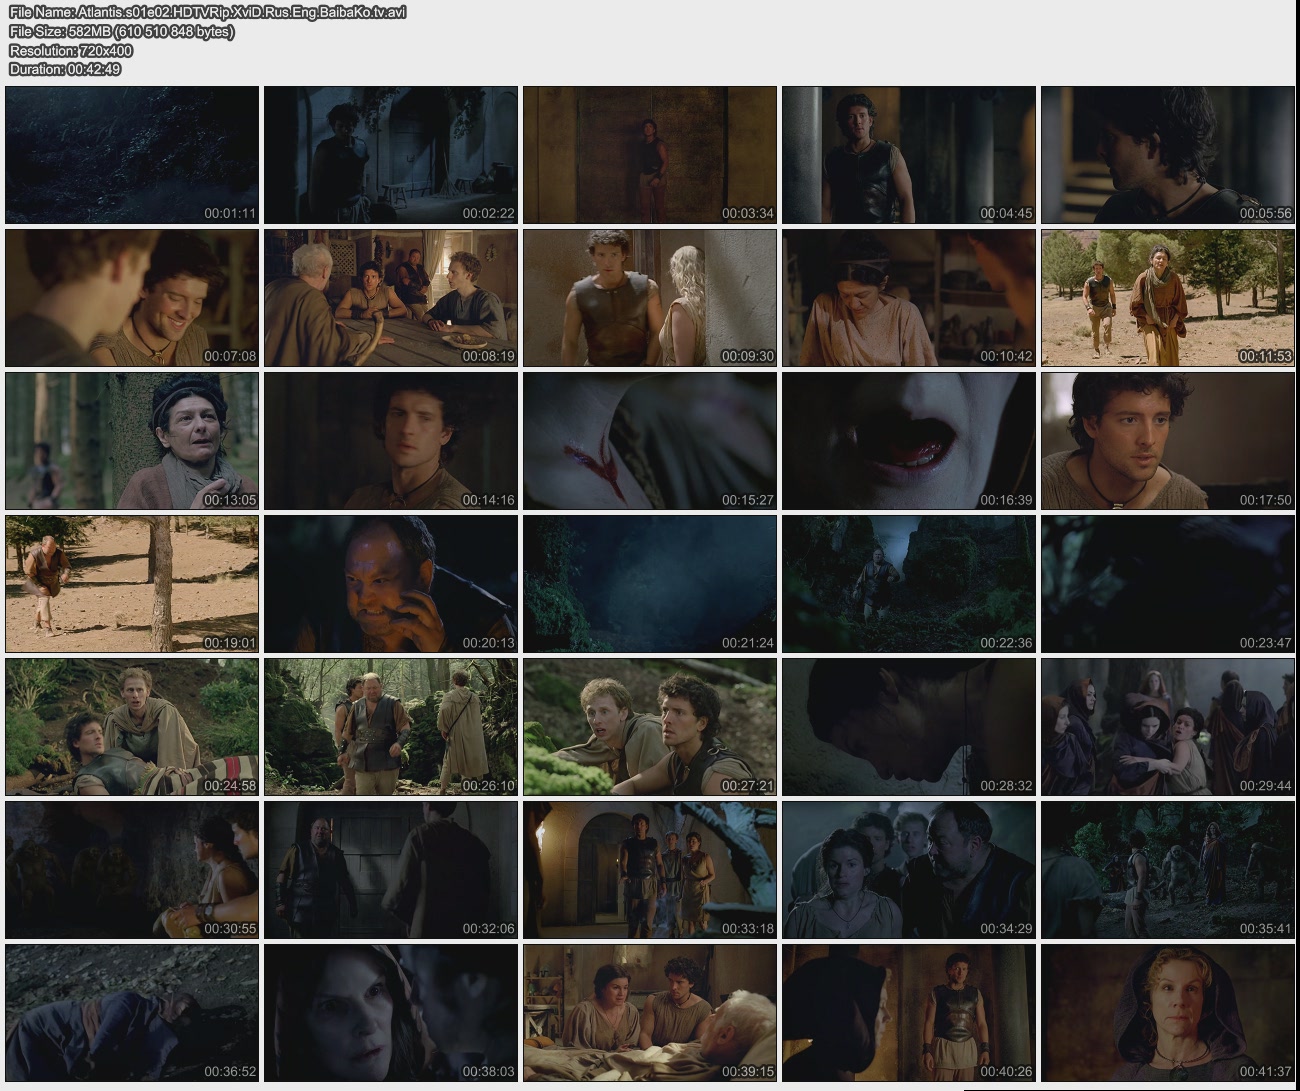This screenshot has height=1091, width=1300.
Task: Open the dark forest frame at 00:22:36
Action: point(908,584)
